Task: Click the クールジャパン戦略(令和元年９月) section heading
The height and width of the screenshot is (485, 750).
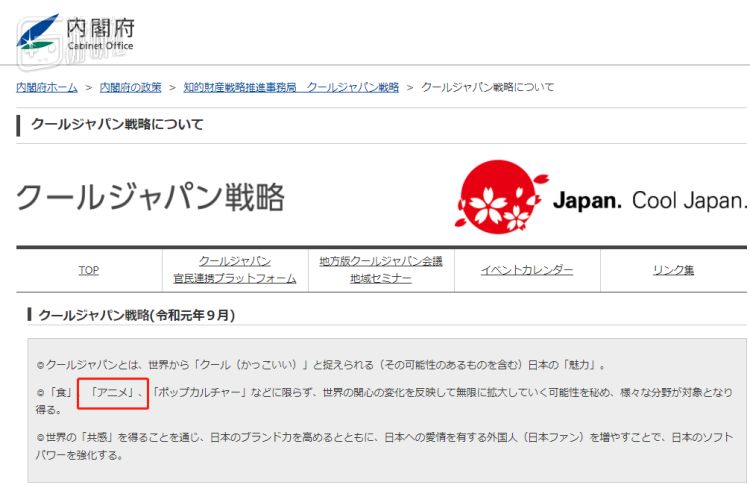Action: tap(136, 315)
